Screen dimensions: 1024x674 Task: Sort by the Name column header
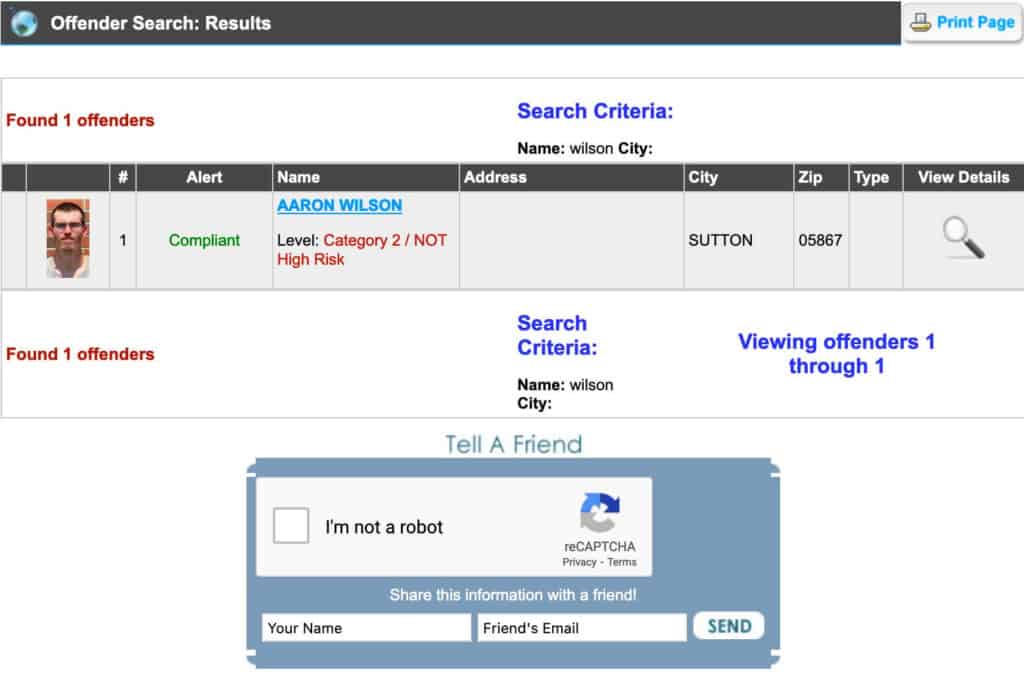(x=298, y=177)
